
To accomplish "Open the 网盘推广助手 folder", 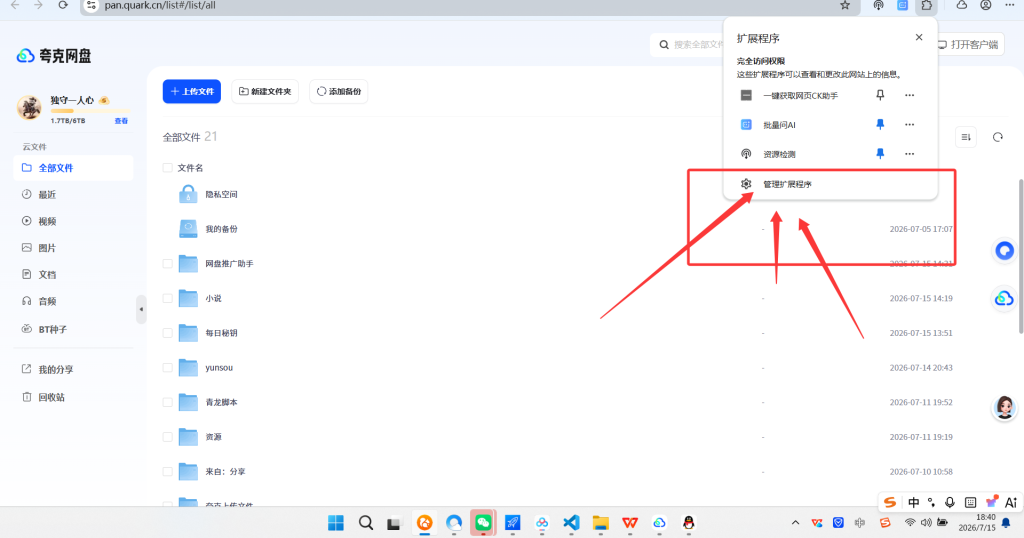I will pyautogui.click(x=229, y=264).
